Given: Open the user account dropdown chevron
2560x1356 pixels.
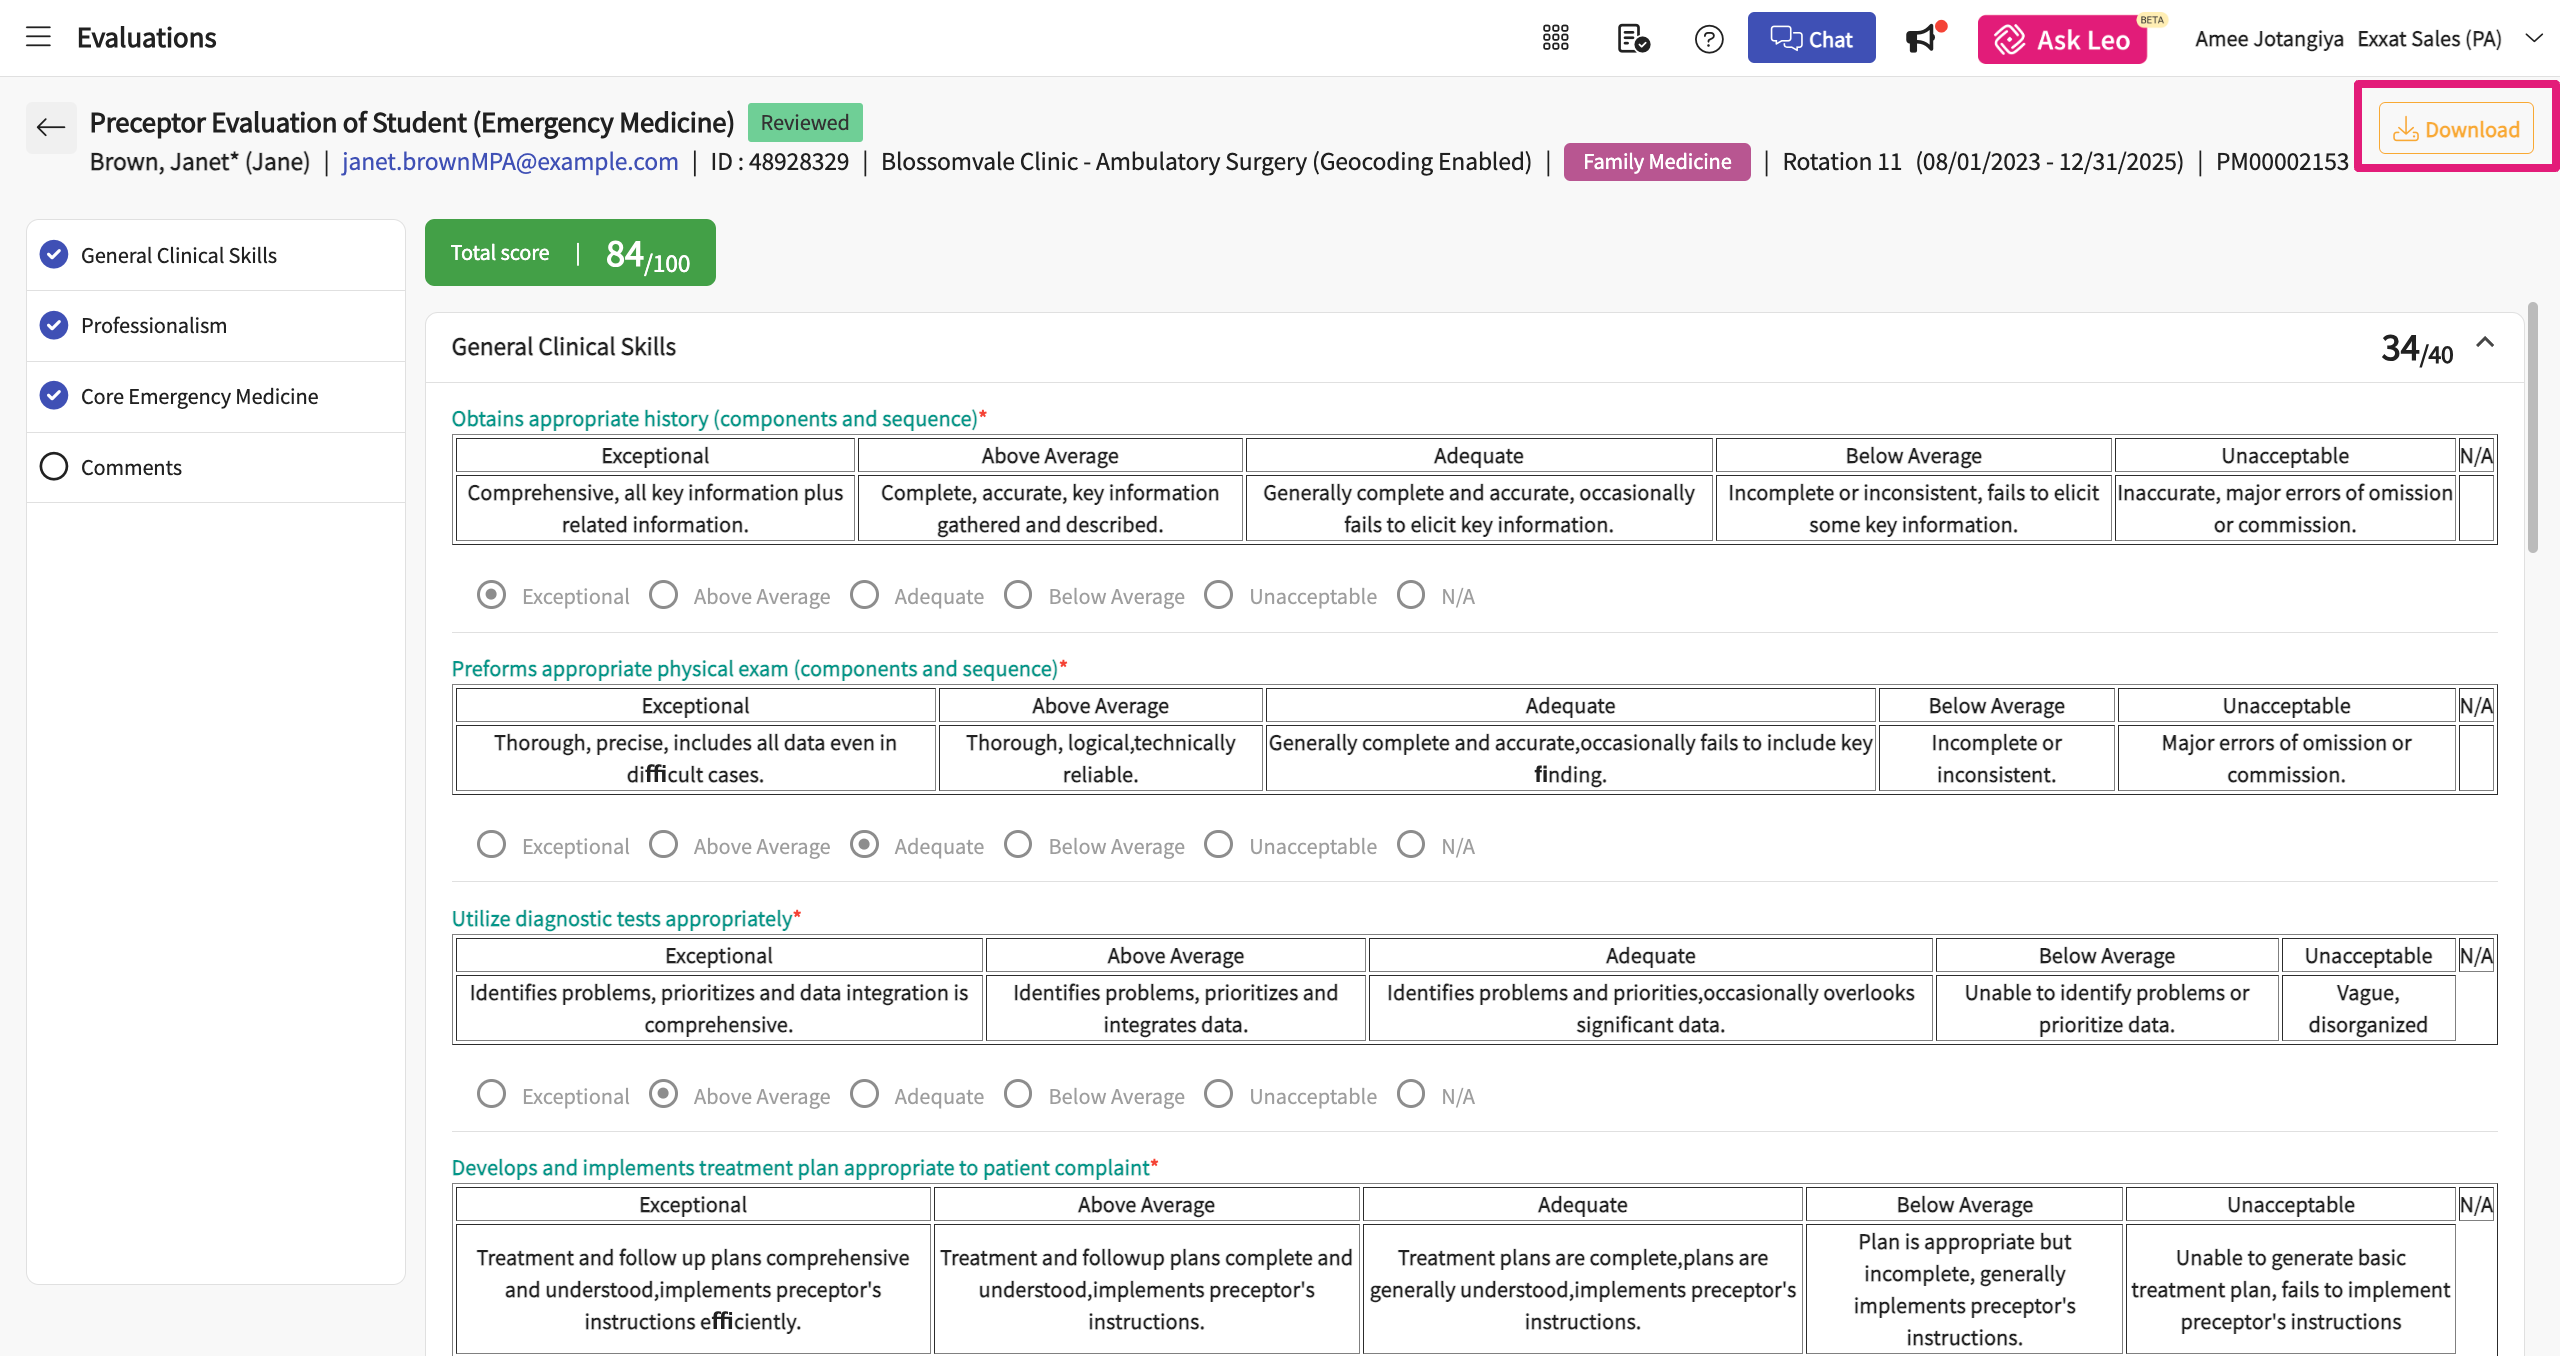Looking at the screenshot, I should click(2533, 38).
